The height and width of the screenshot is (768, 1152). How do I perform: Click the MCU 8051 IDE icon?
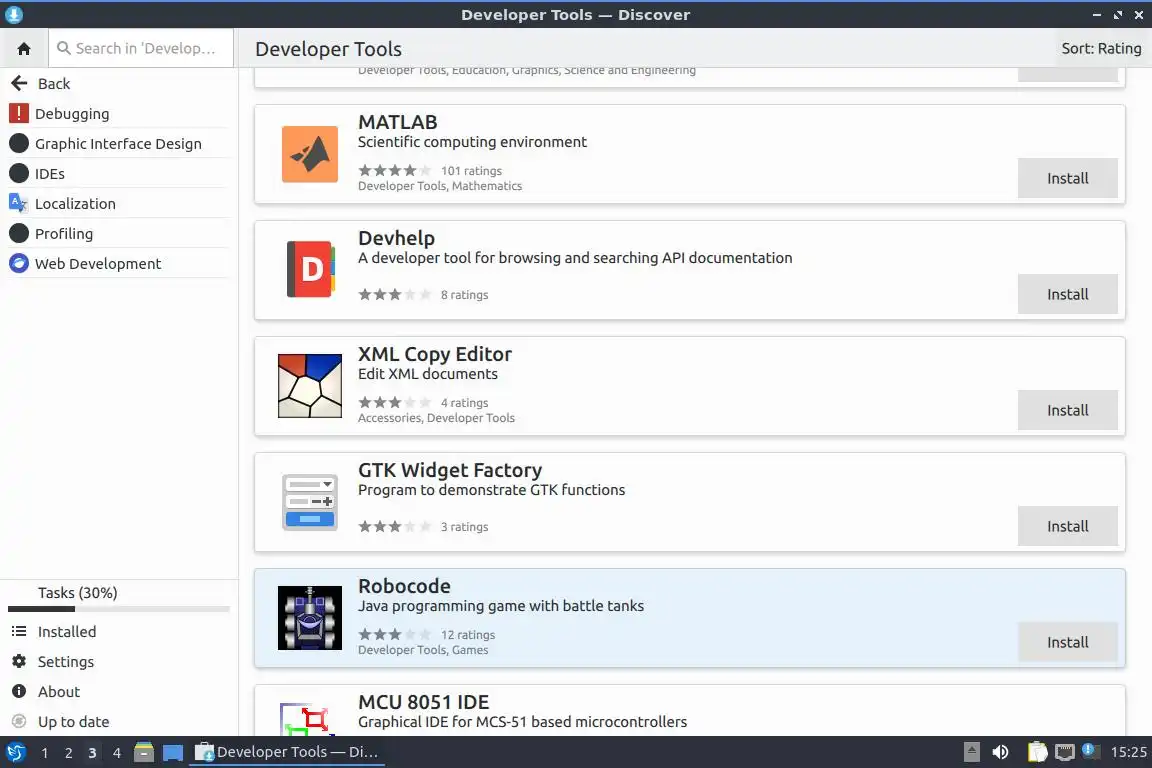pyautogui.click(x=307, y=719)
